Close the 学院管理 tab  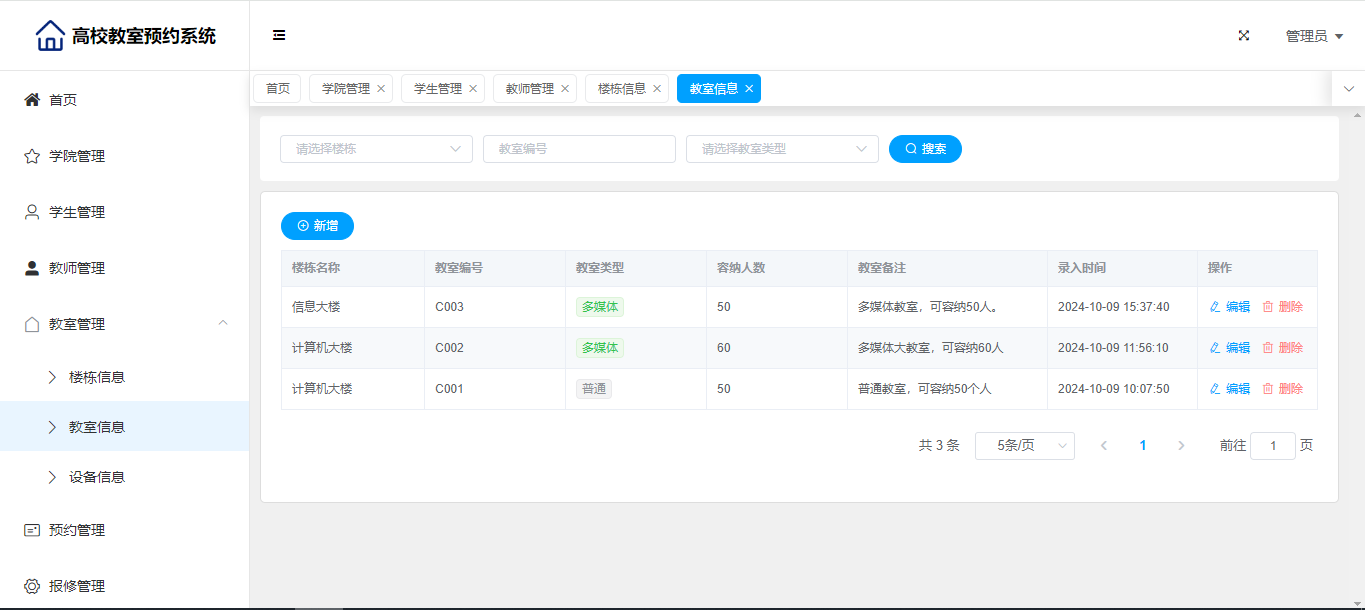(x=381, y=89)
